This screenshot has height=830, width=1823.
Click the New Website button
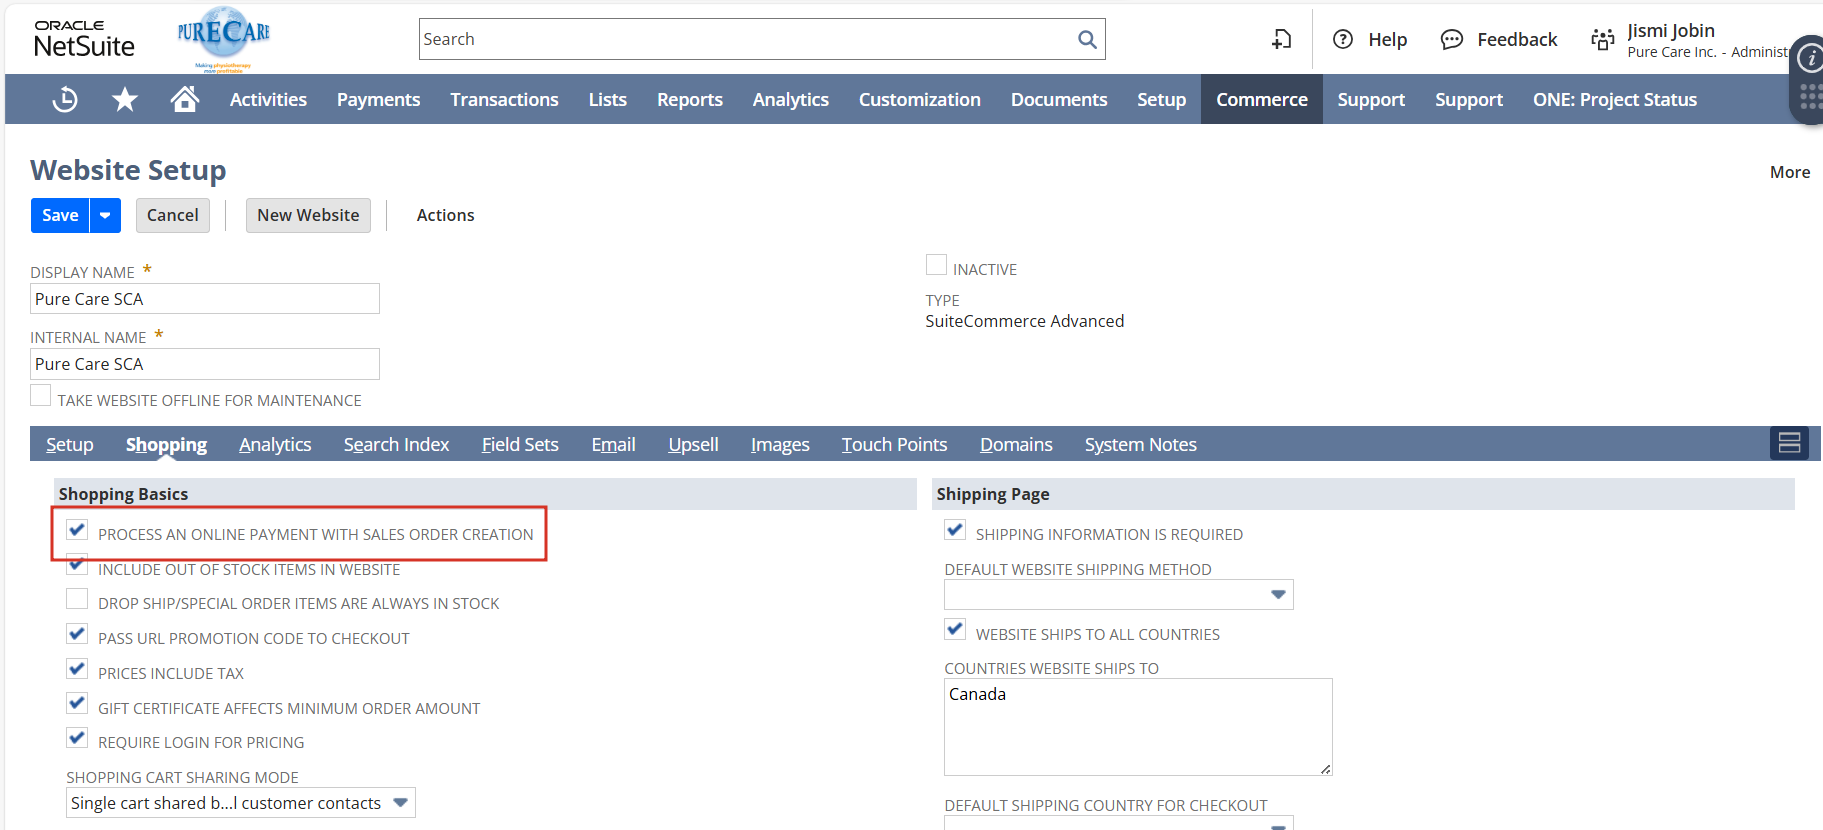[x=308, y=215]
